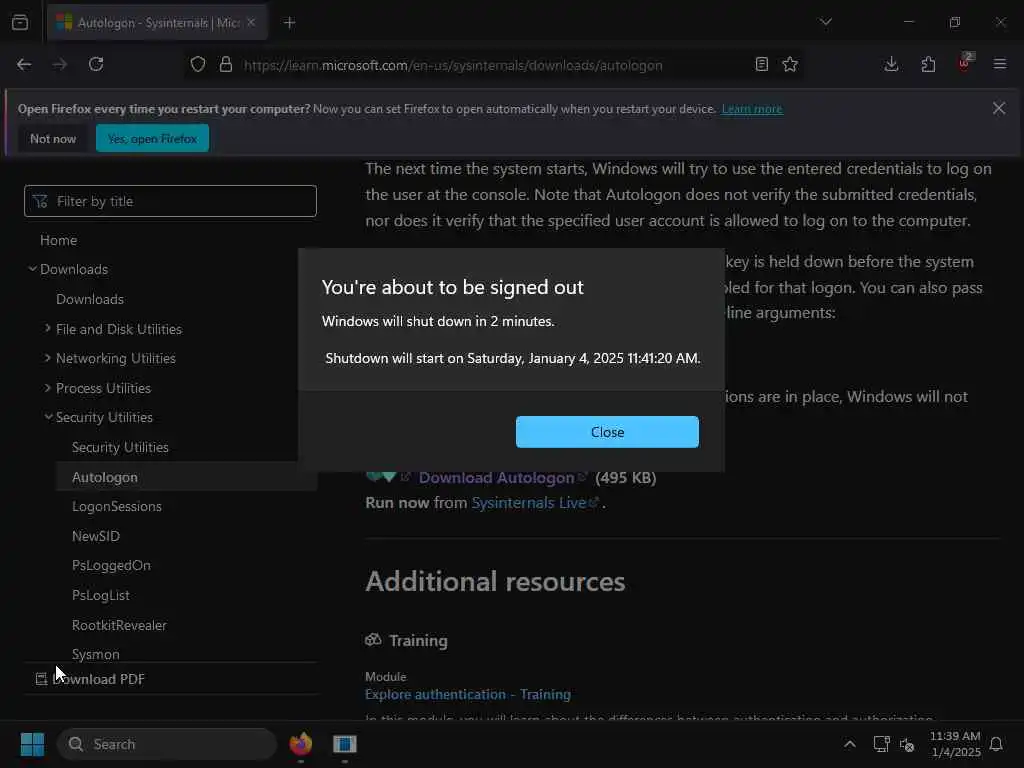Open a new tab with plus
Image resolution: width=1024 pixels, height=768 pixels.
[290, 23]
